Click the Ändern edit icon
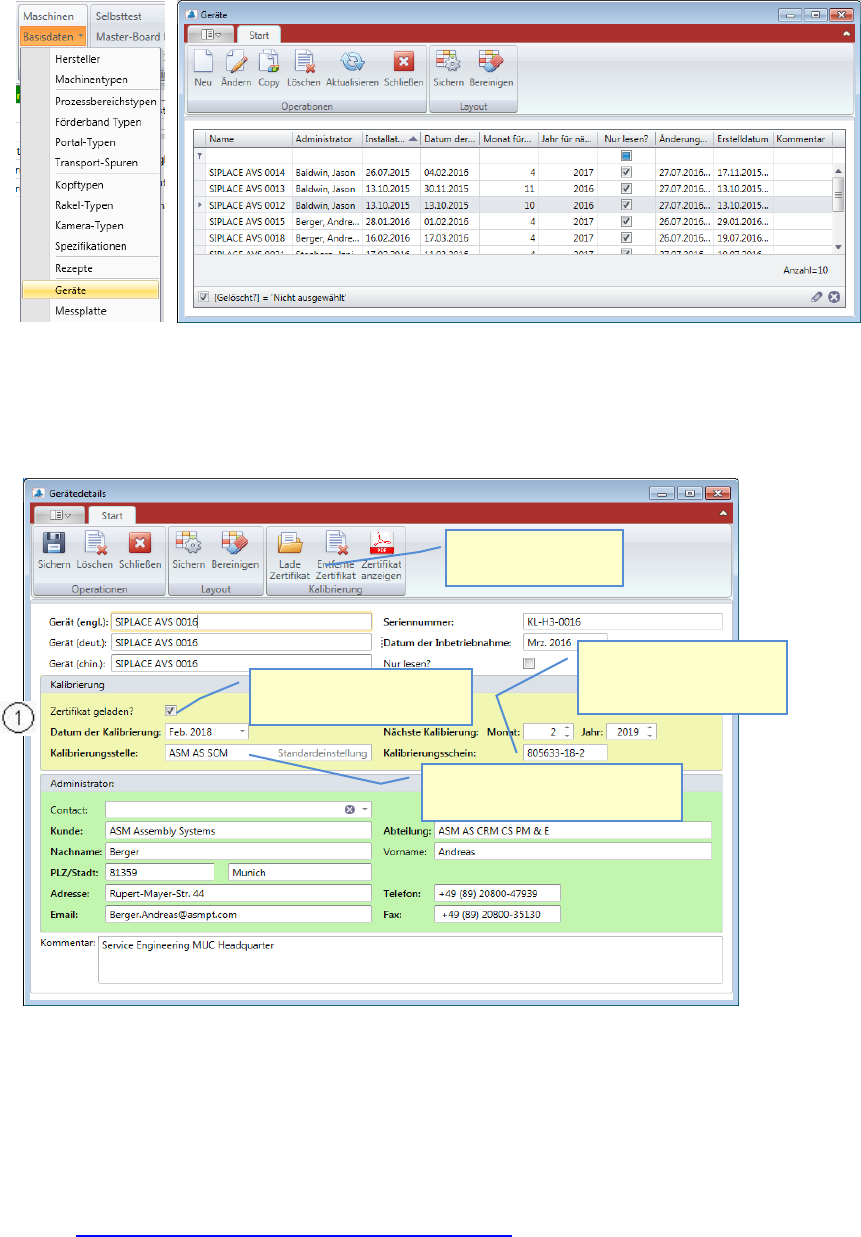Screen dimensions: 861x1237 coord(237,64)
